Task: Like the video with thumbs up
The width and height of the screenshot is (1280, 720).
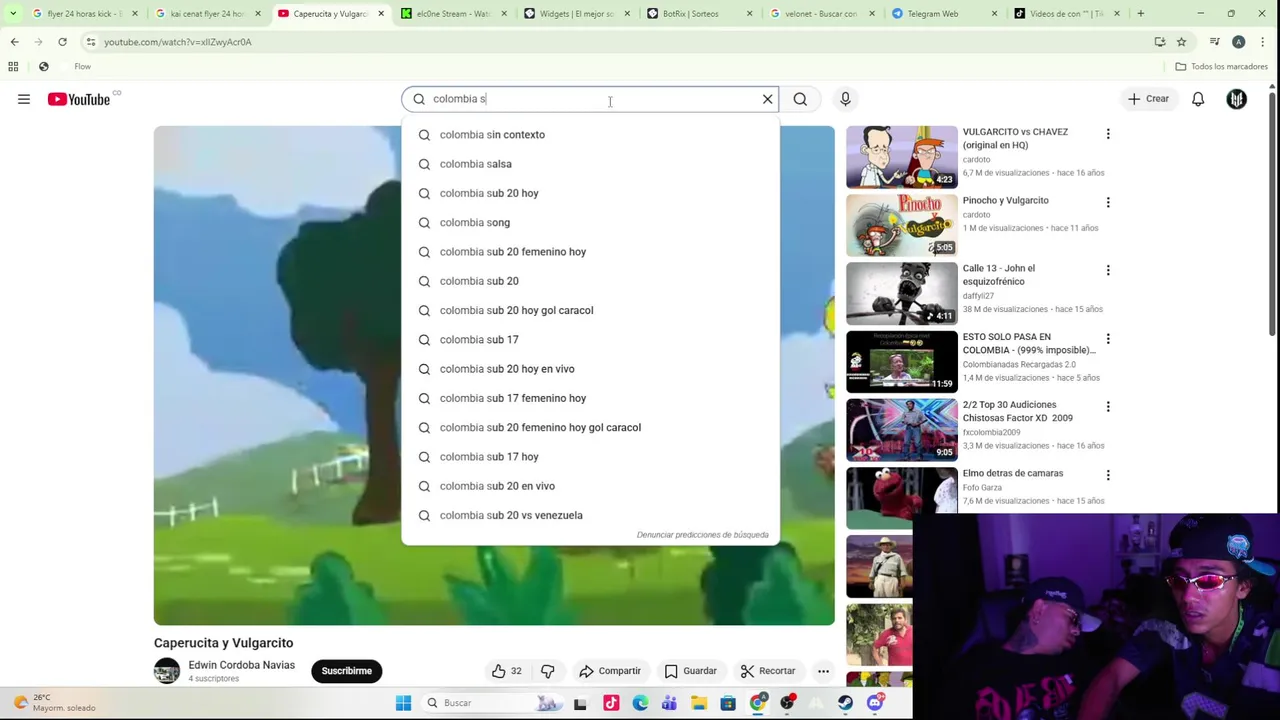Action: (x=506, y=671)
